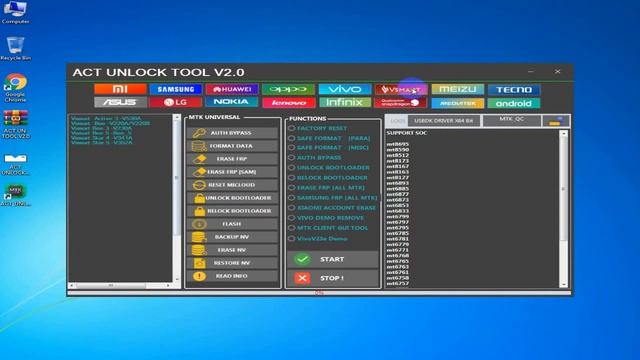Viewport: 640px width, 360px height.
Task: Pick the OPPO brand logo
Action: pyautogui.click(x=288, y=89)
